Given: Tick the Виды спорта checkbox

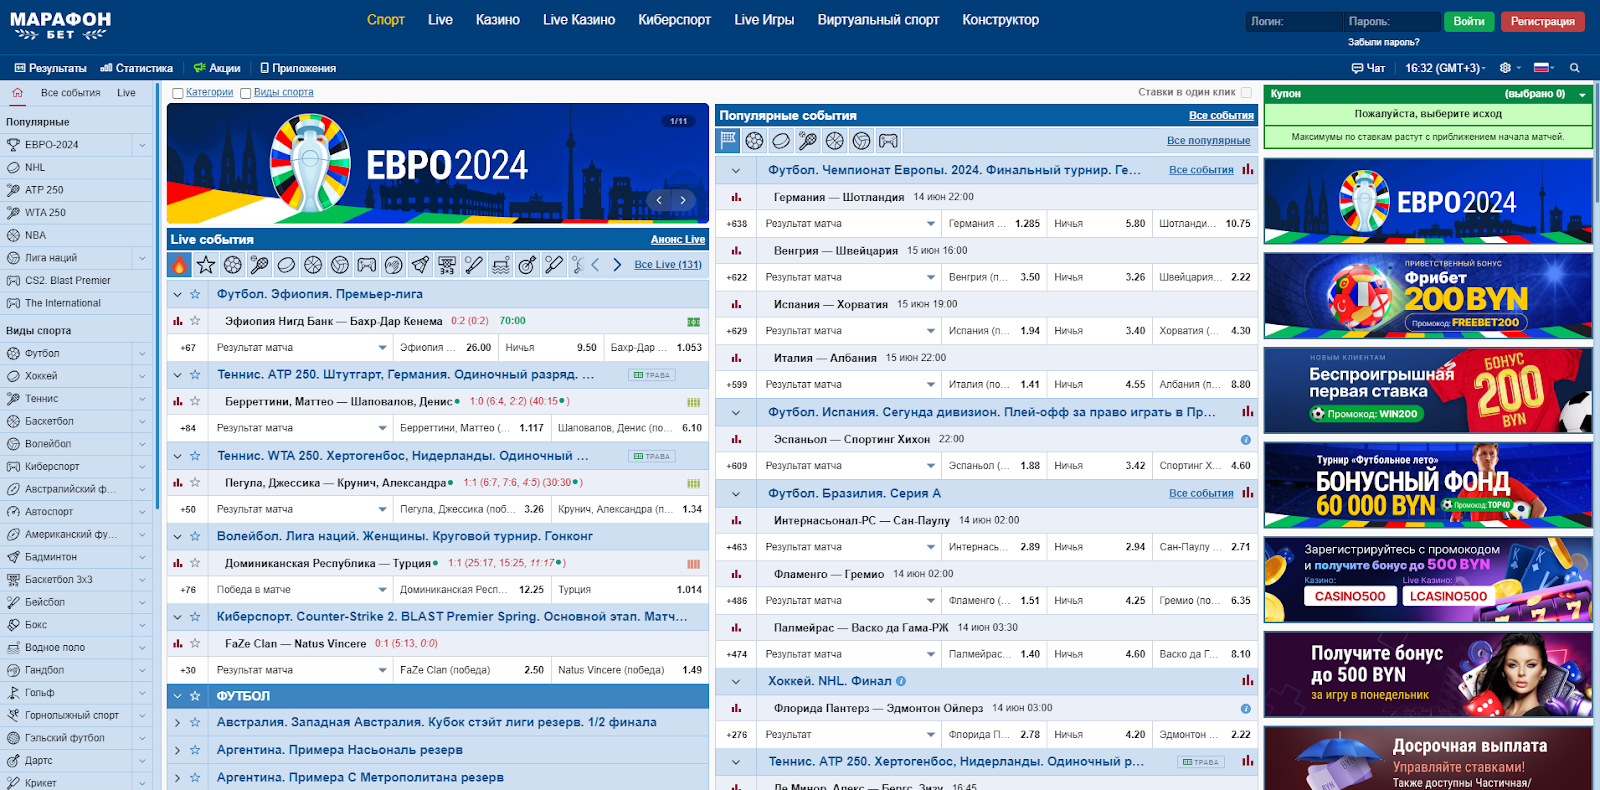Looking at the screenshot, I should [245, 93].
